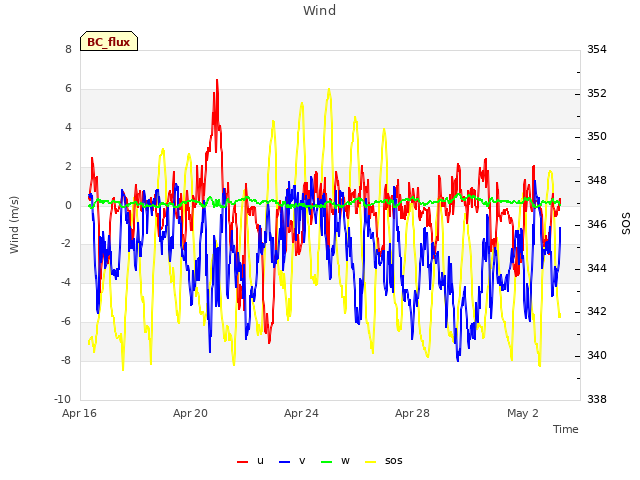Image resolution: width=640 pixels, height=480 pixels.
Task: Click the BC_flux label tab
Action: tap(109, 41)
